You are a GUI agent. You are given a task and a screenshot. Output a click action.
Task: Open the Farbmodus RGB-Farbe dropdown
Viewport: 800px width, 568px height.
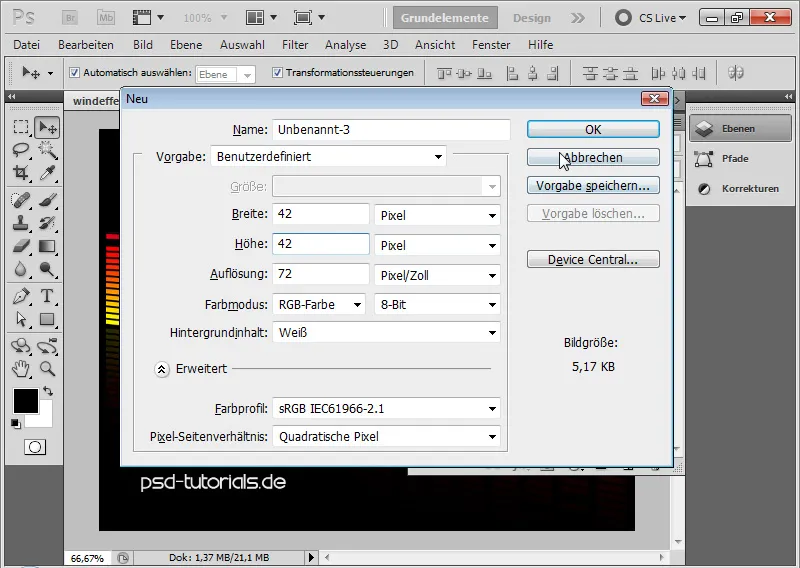point(319,305)
